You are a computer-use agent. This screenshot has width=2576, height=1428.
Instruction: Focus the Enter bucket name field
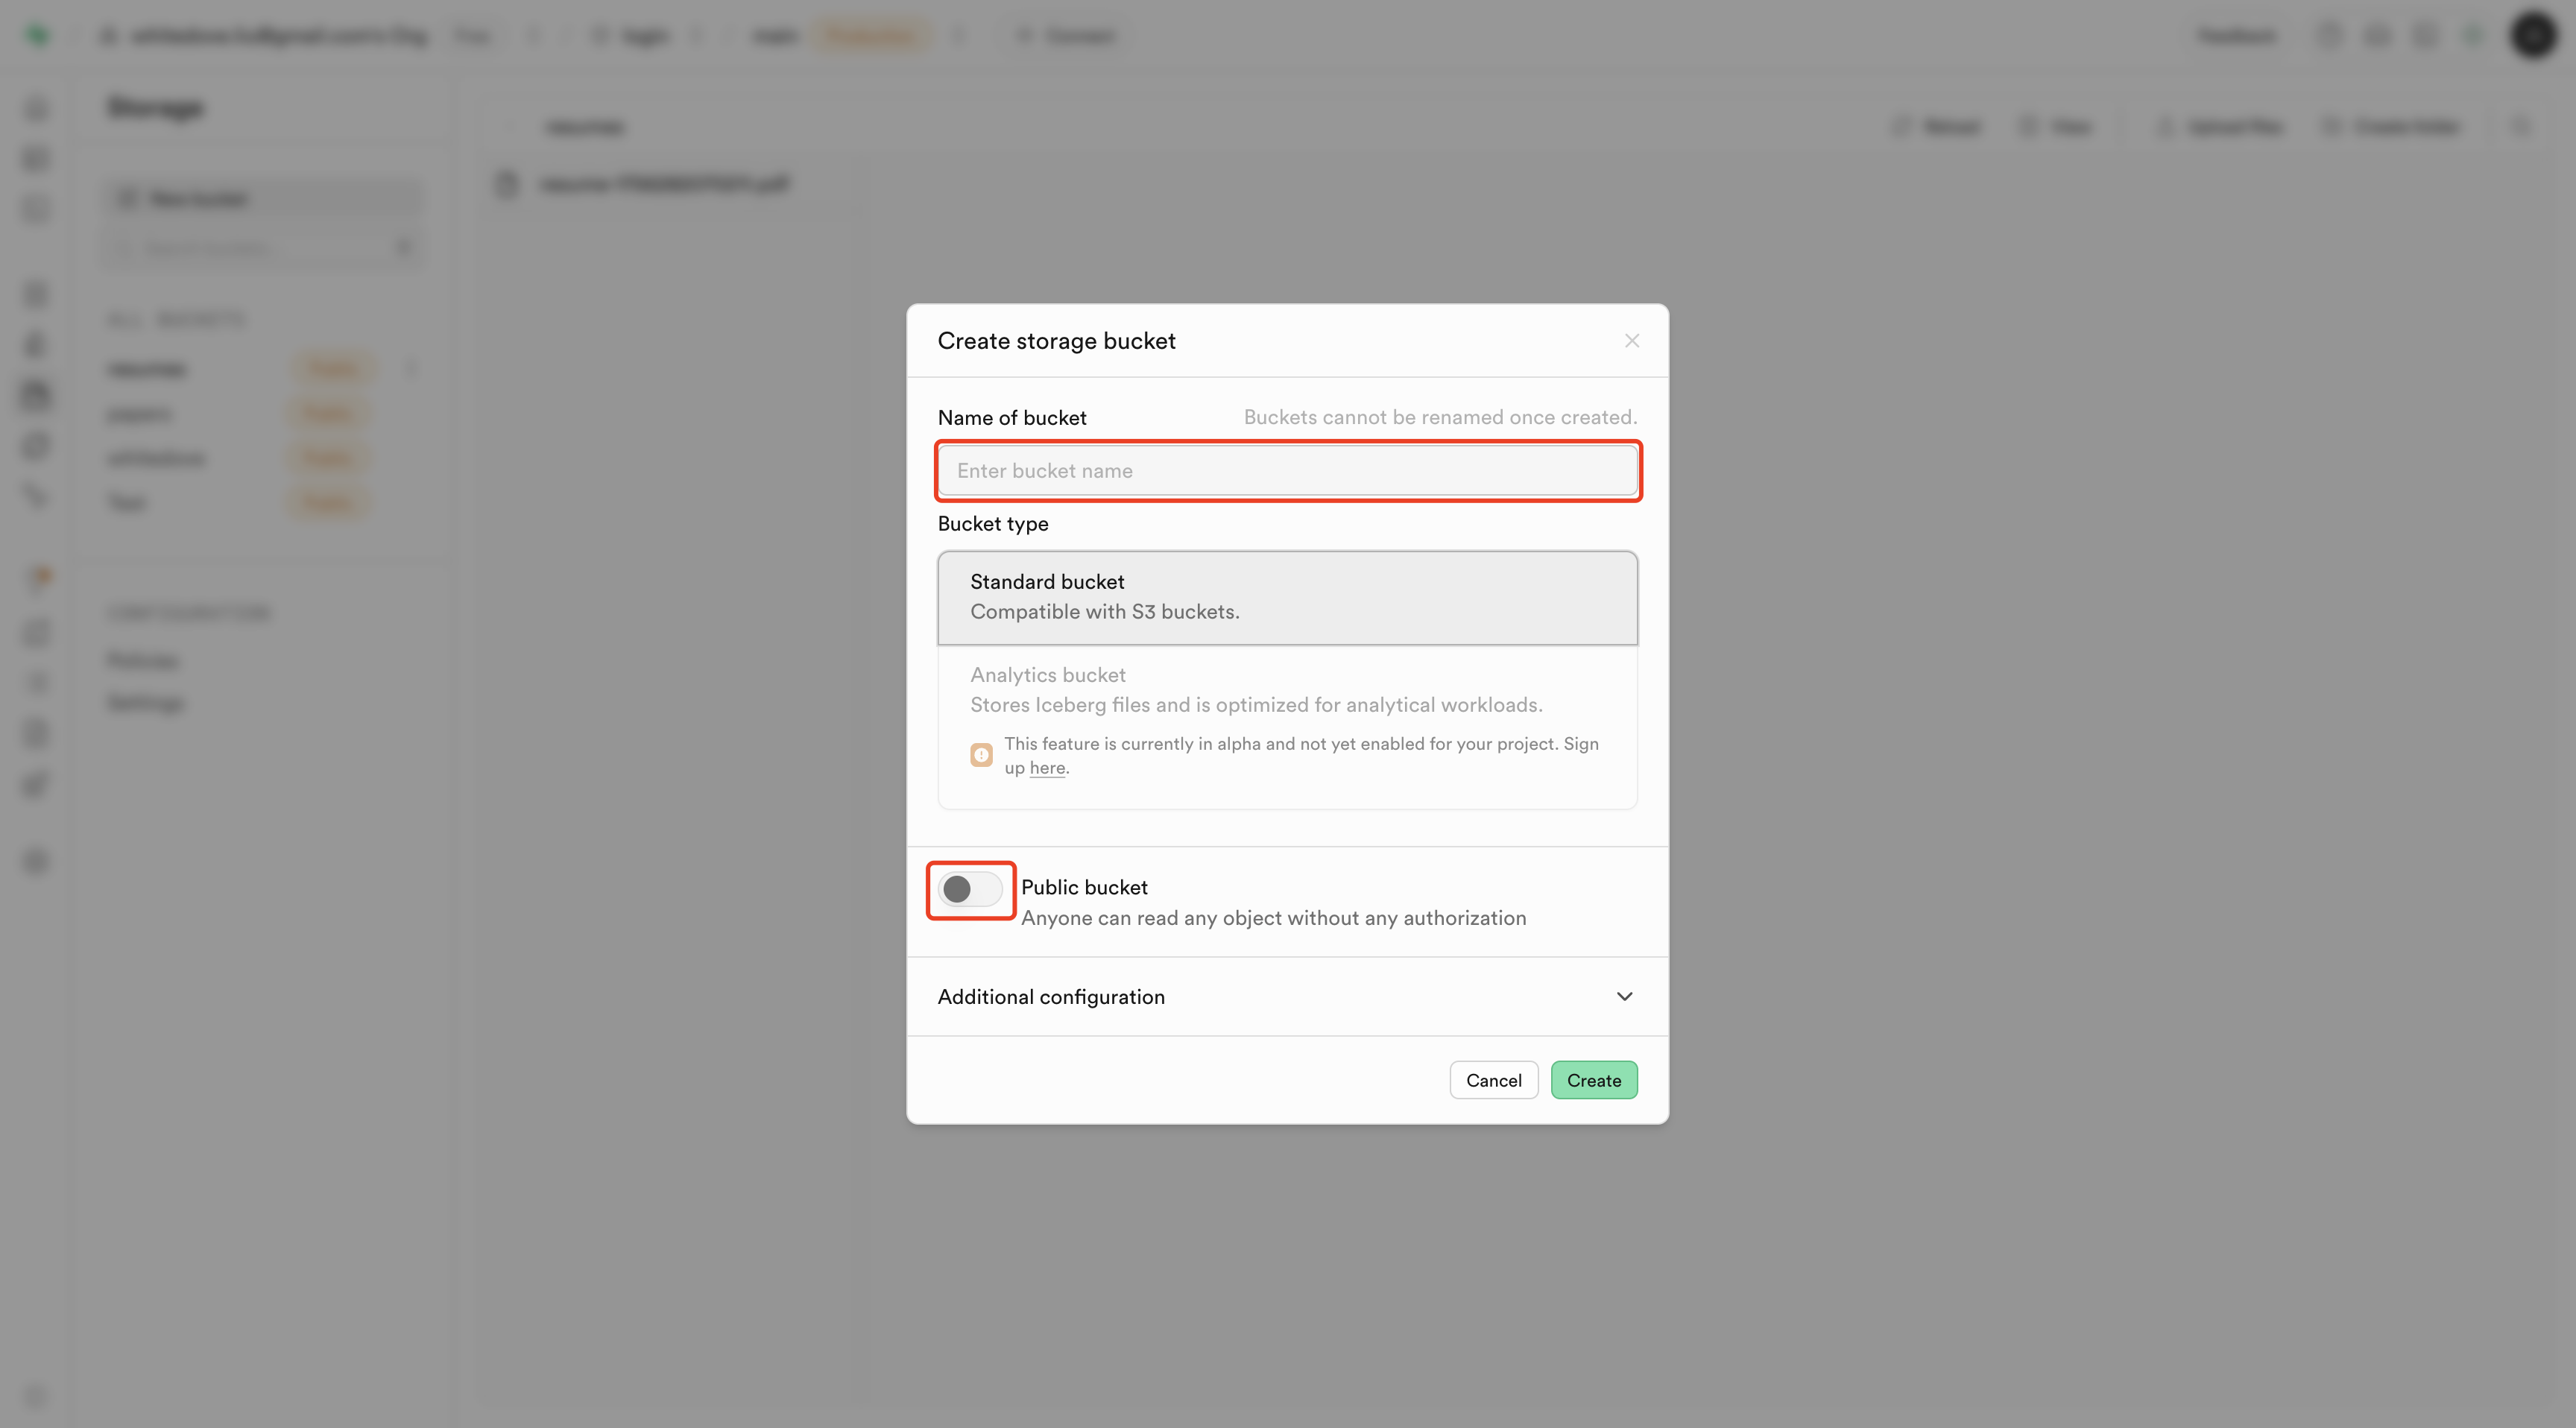point(1287,471)
